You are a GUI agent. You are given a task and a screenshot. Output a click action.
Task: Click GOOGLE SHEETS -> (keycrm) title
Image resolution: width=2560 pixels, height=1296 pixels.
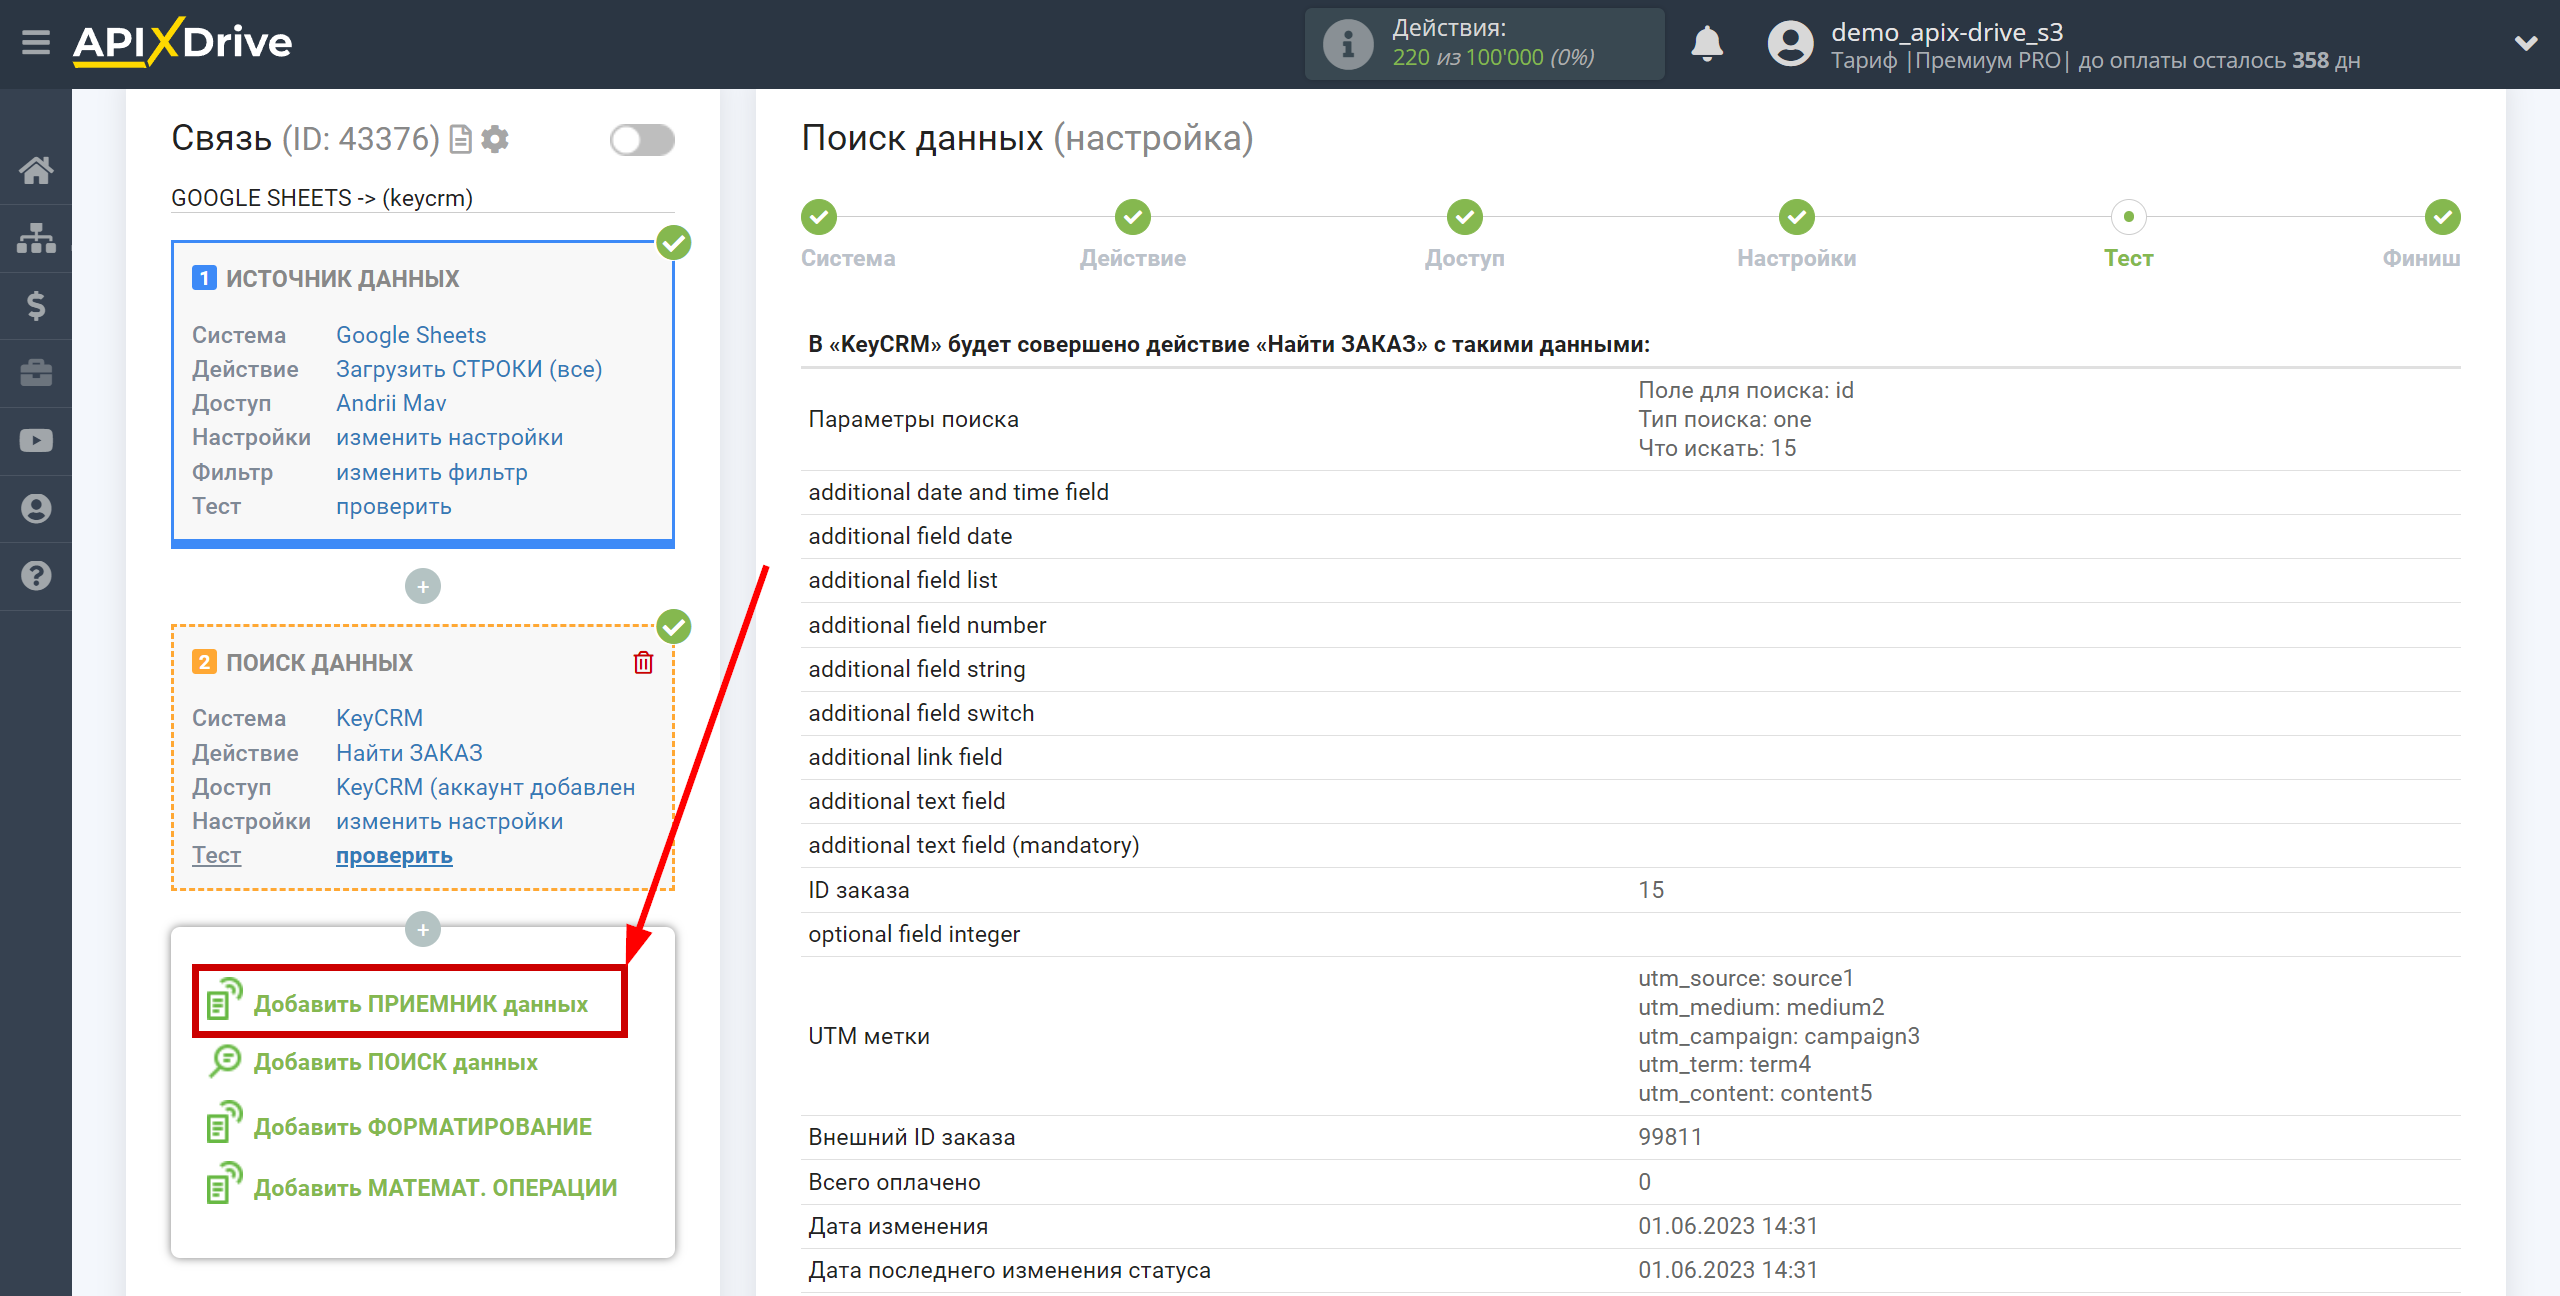click(322, 198)
